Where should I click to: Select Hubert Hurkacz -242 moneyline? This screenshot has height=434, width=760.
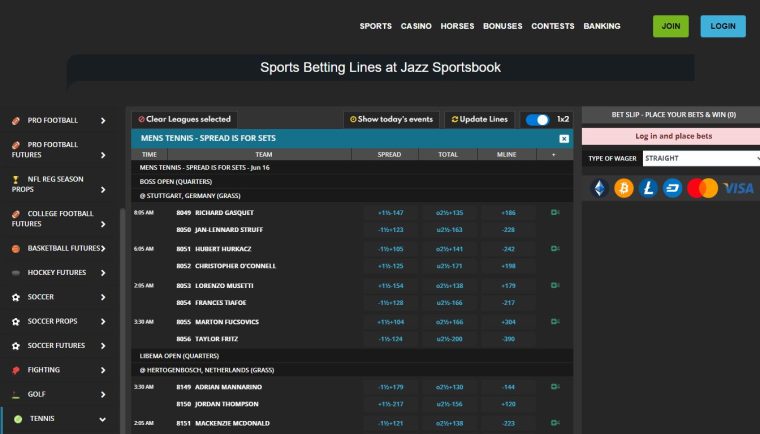[x=508, y=249]
